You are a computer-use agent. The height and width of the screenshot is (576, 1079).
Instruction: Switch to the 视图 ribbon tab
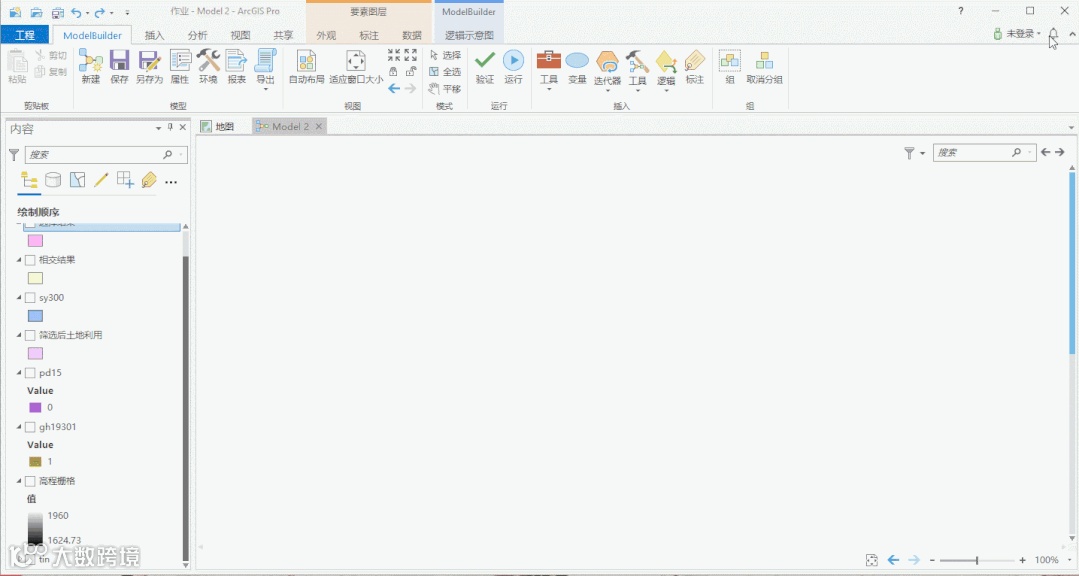pos(240,35)
